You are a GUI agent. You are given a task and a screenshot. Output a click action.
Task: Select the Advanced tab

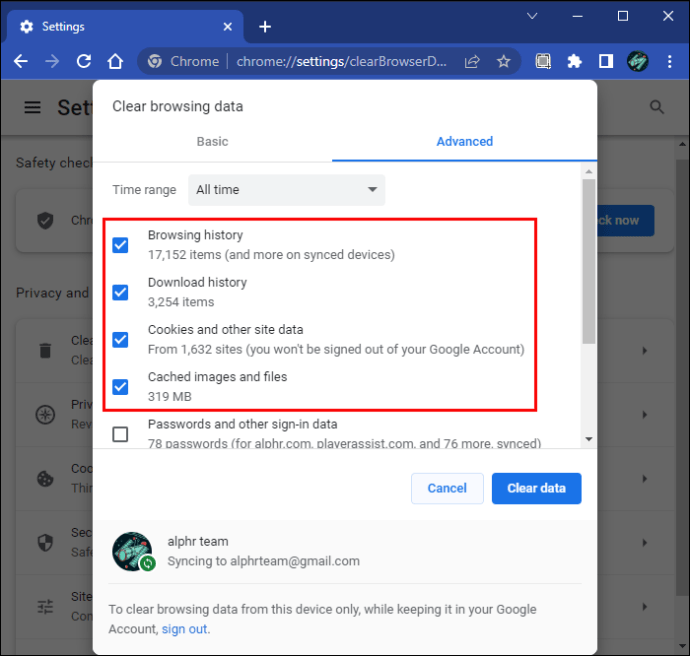click(464, 142)
